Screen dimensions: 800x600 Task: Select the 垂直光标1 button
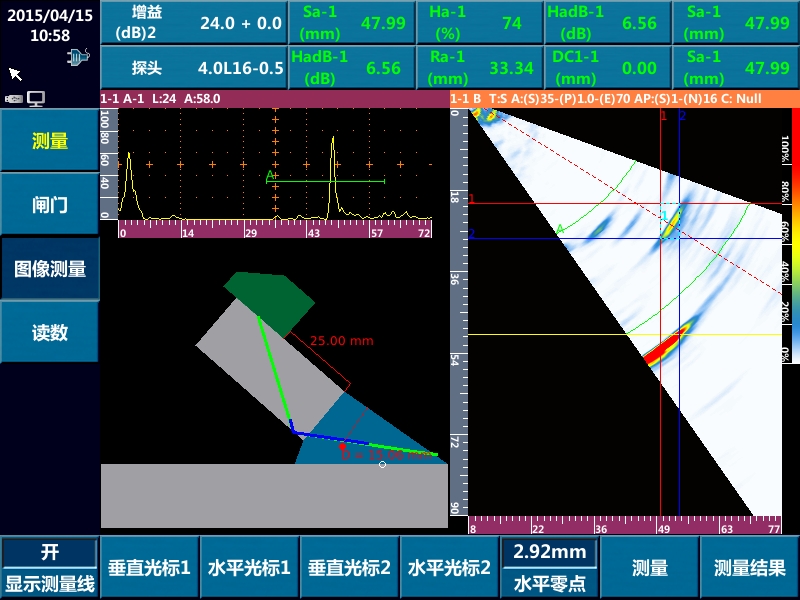(149, 567)
